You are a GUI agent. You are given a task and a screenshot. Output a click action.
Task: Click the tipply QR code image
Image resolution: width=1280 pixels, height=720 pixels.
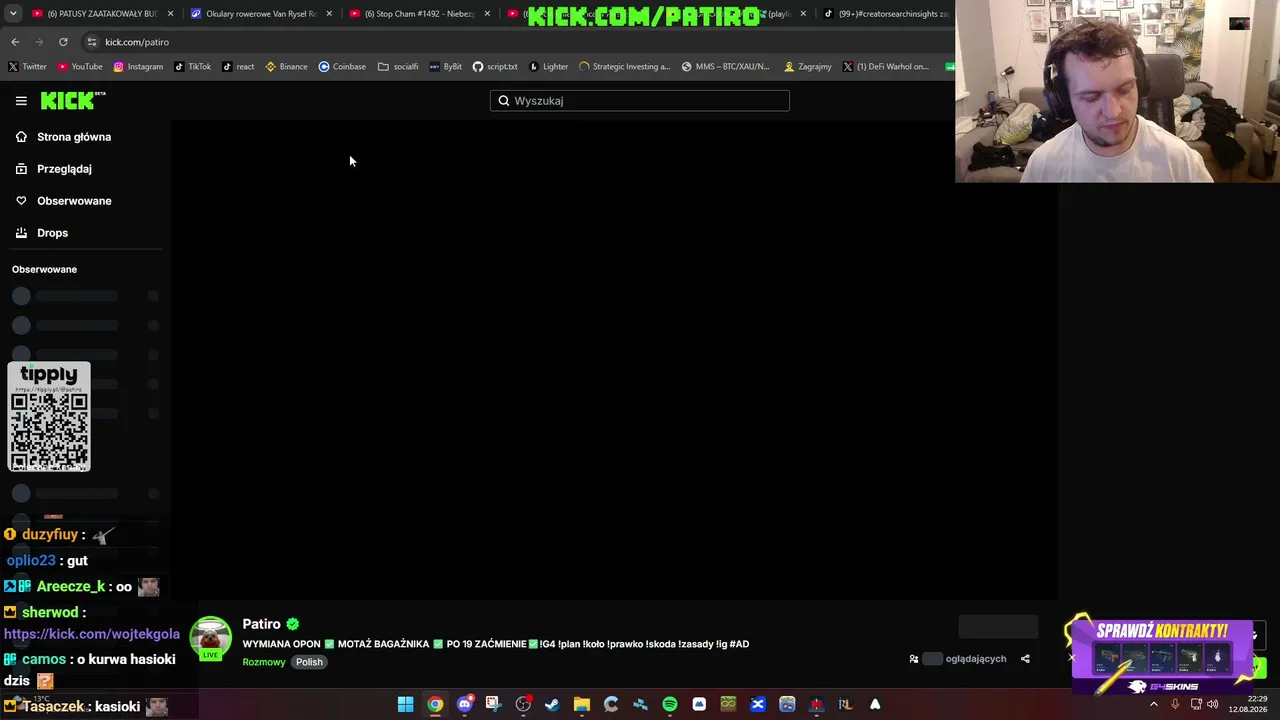click(49, 417)
